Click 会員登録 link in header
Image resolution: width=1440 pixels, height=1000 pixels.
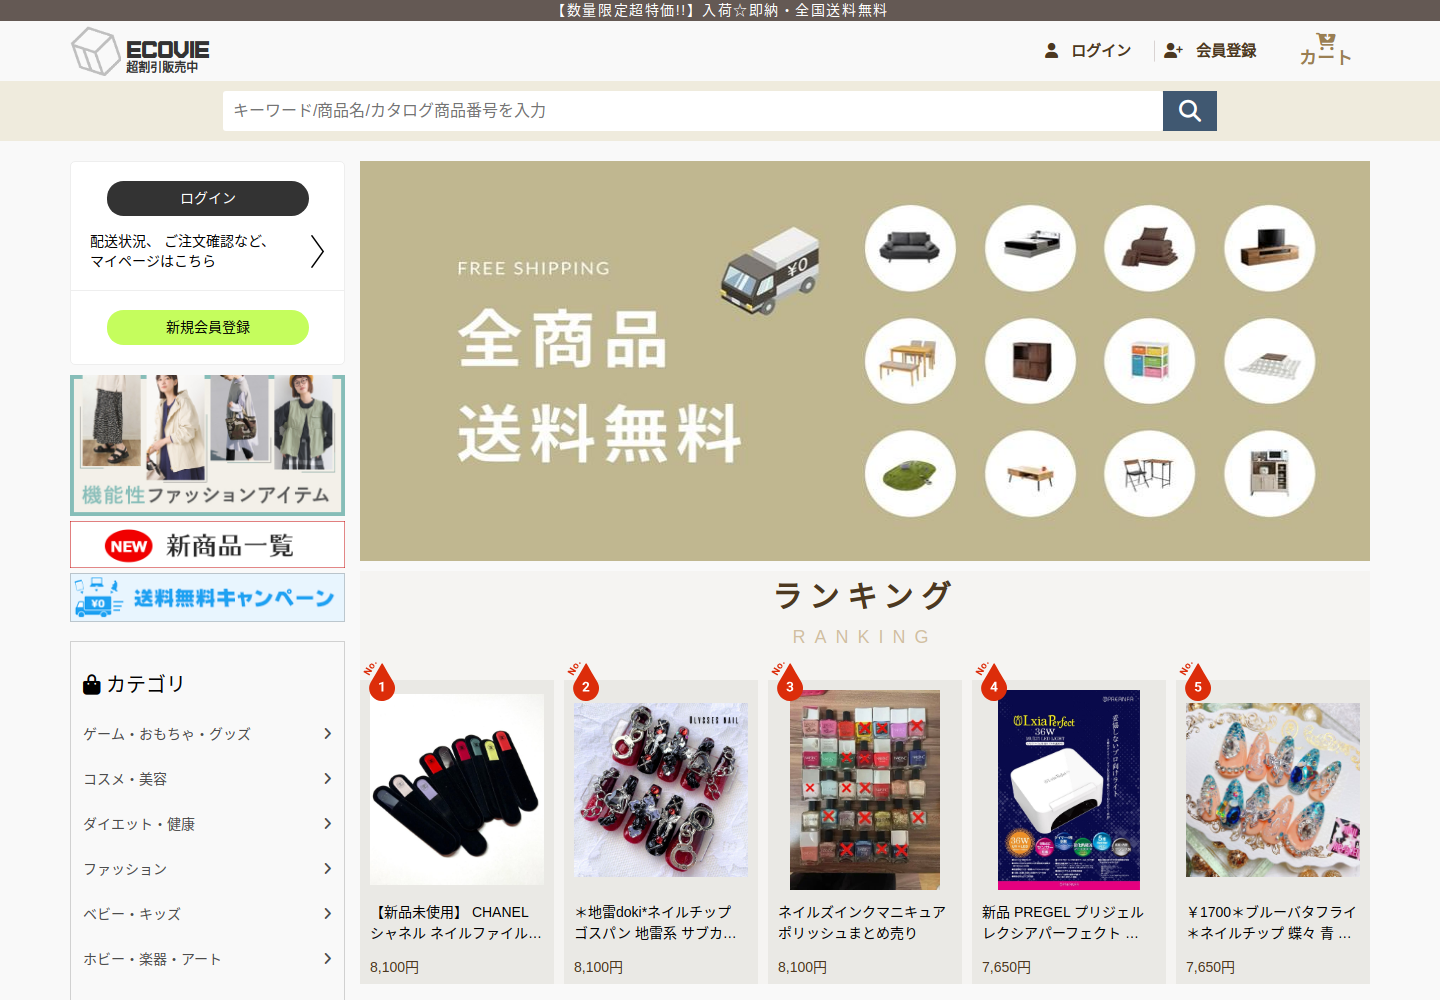point(1226,50)
